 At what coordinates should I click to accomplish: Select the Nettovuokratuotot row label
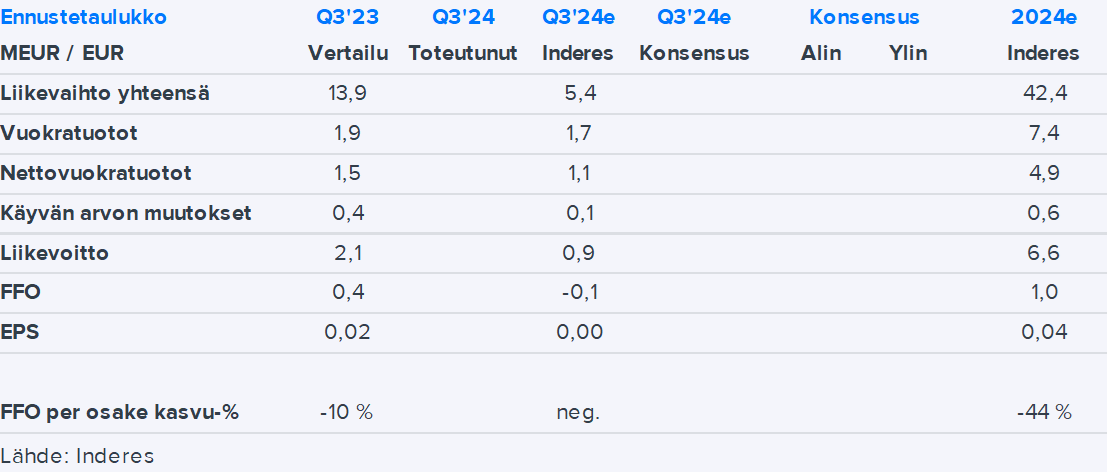coord(96,173)
